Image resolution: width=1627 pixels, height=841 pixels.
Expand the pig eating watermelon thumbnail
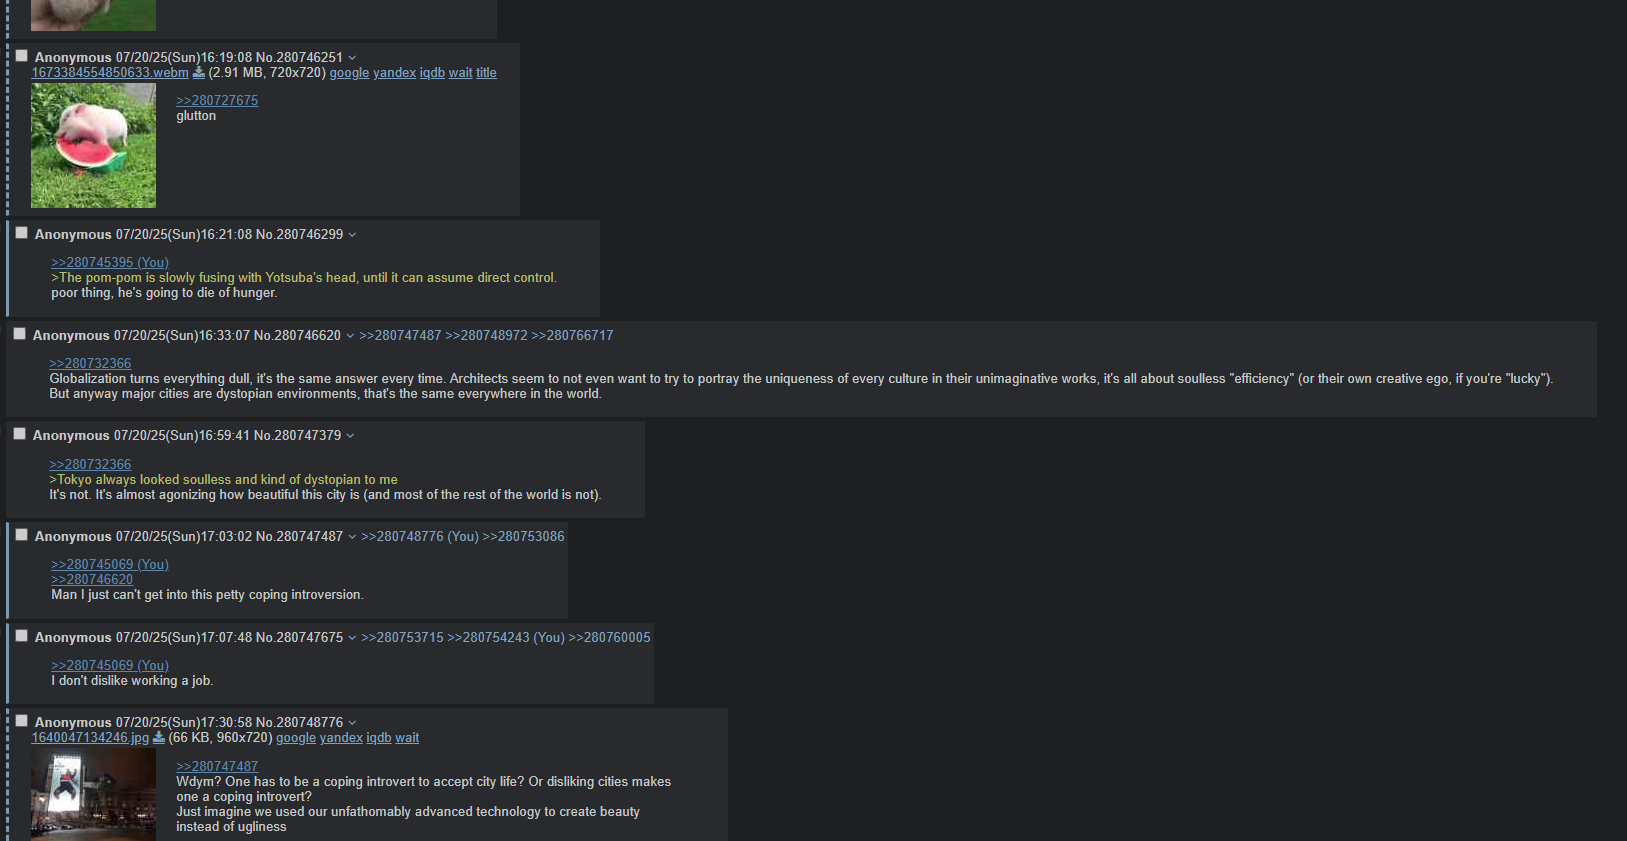[x=93, y=146]
